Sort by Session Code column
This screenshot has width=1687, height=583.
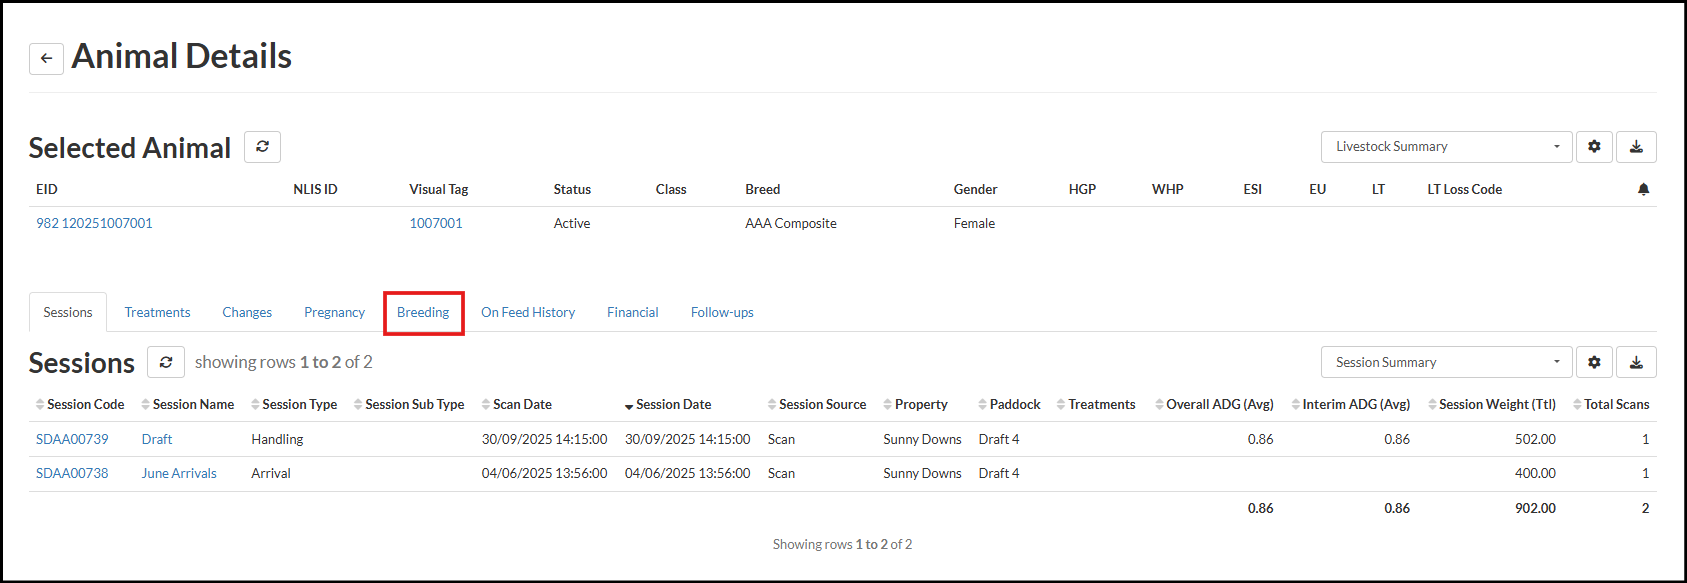click(85, 405)
